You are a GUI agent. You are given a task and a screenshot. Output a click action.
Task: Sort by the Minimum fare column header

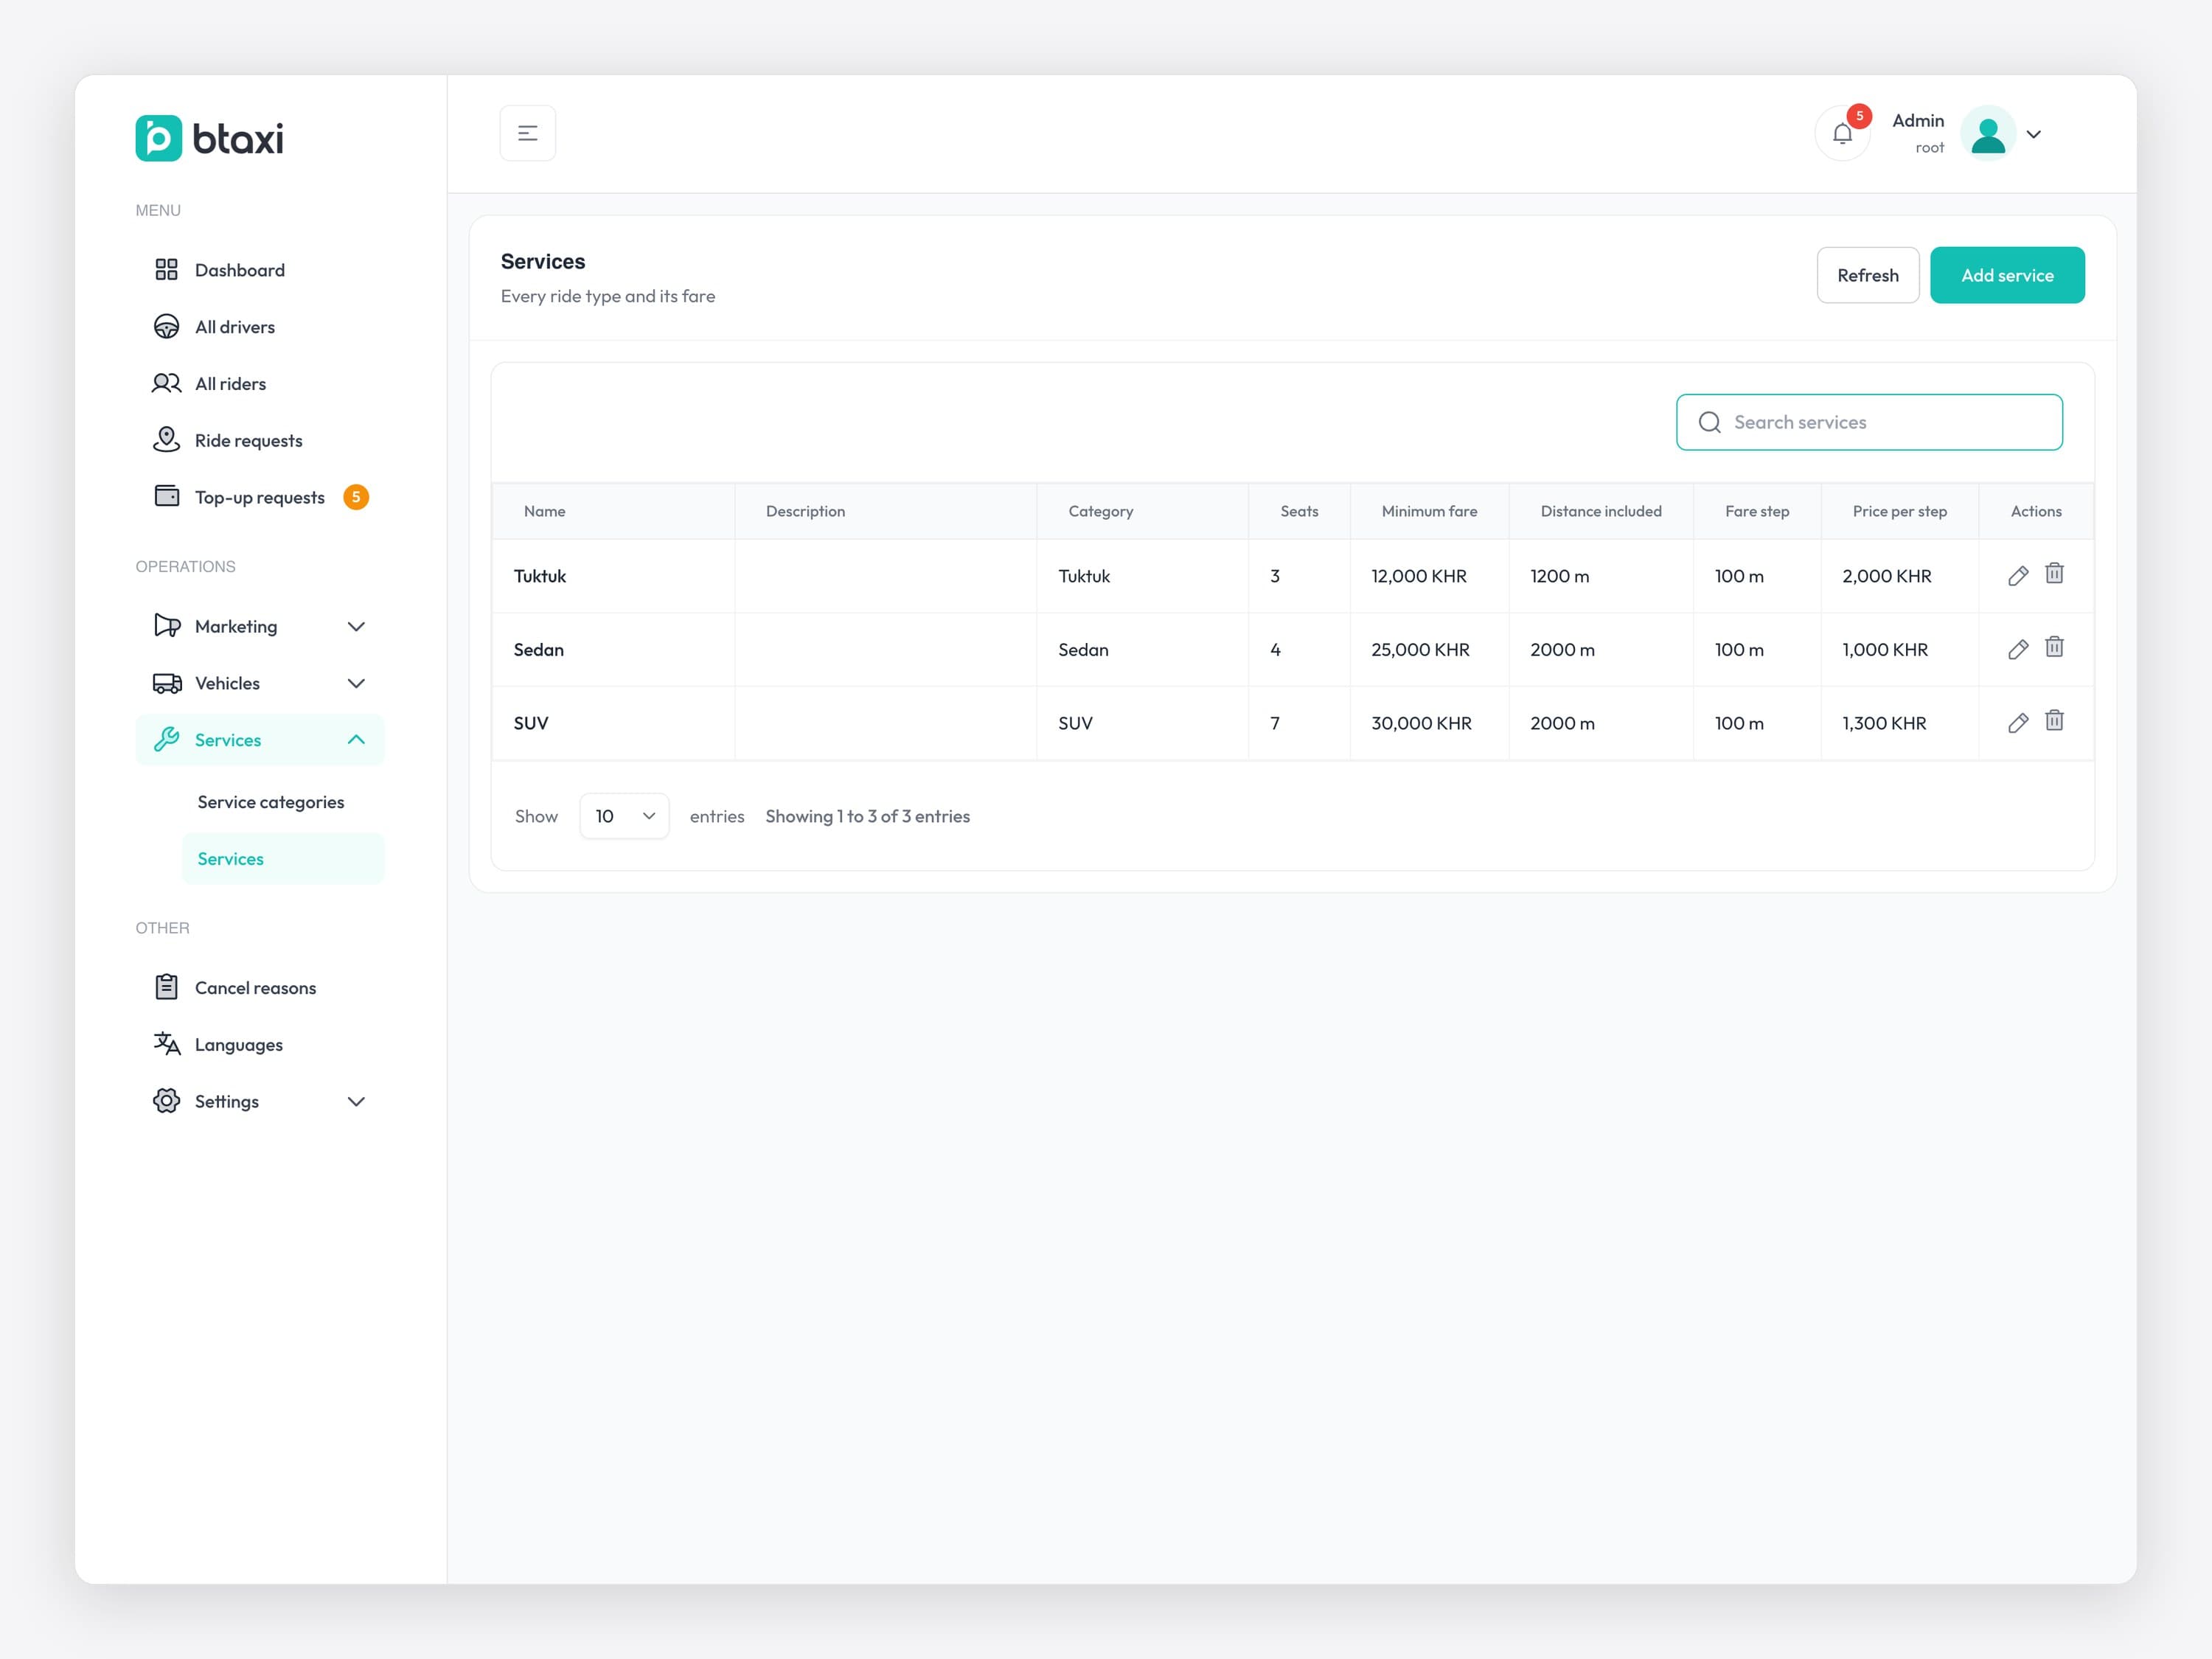(1429, 511)
